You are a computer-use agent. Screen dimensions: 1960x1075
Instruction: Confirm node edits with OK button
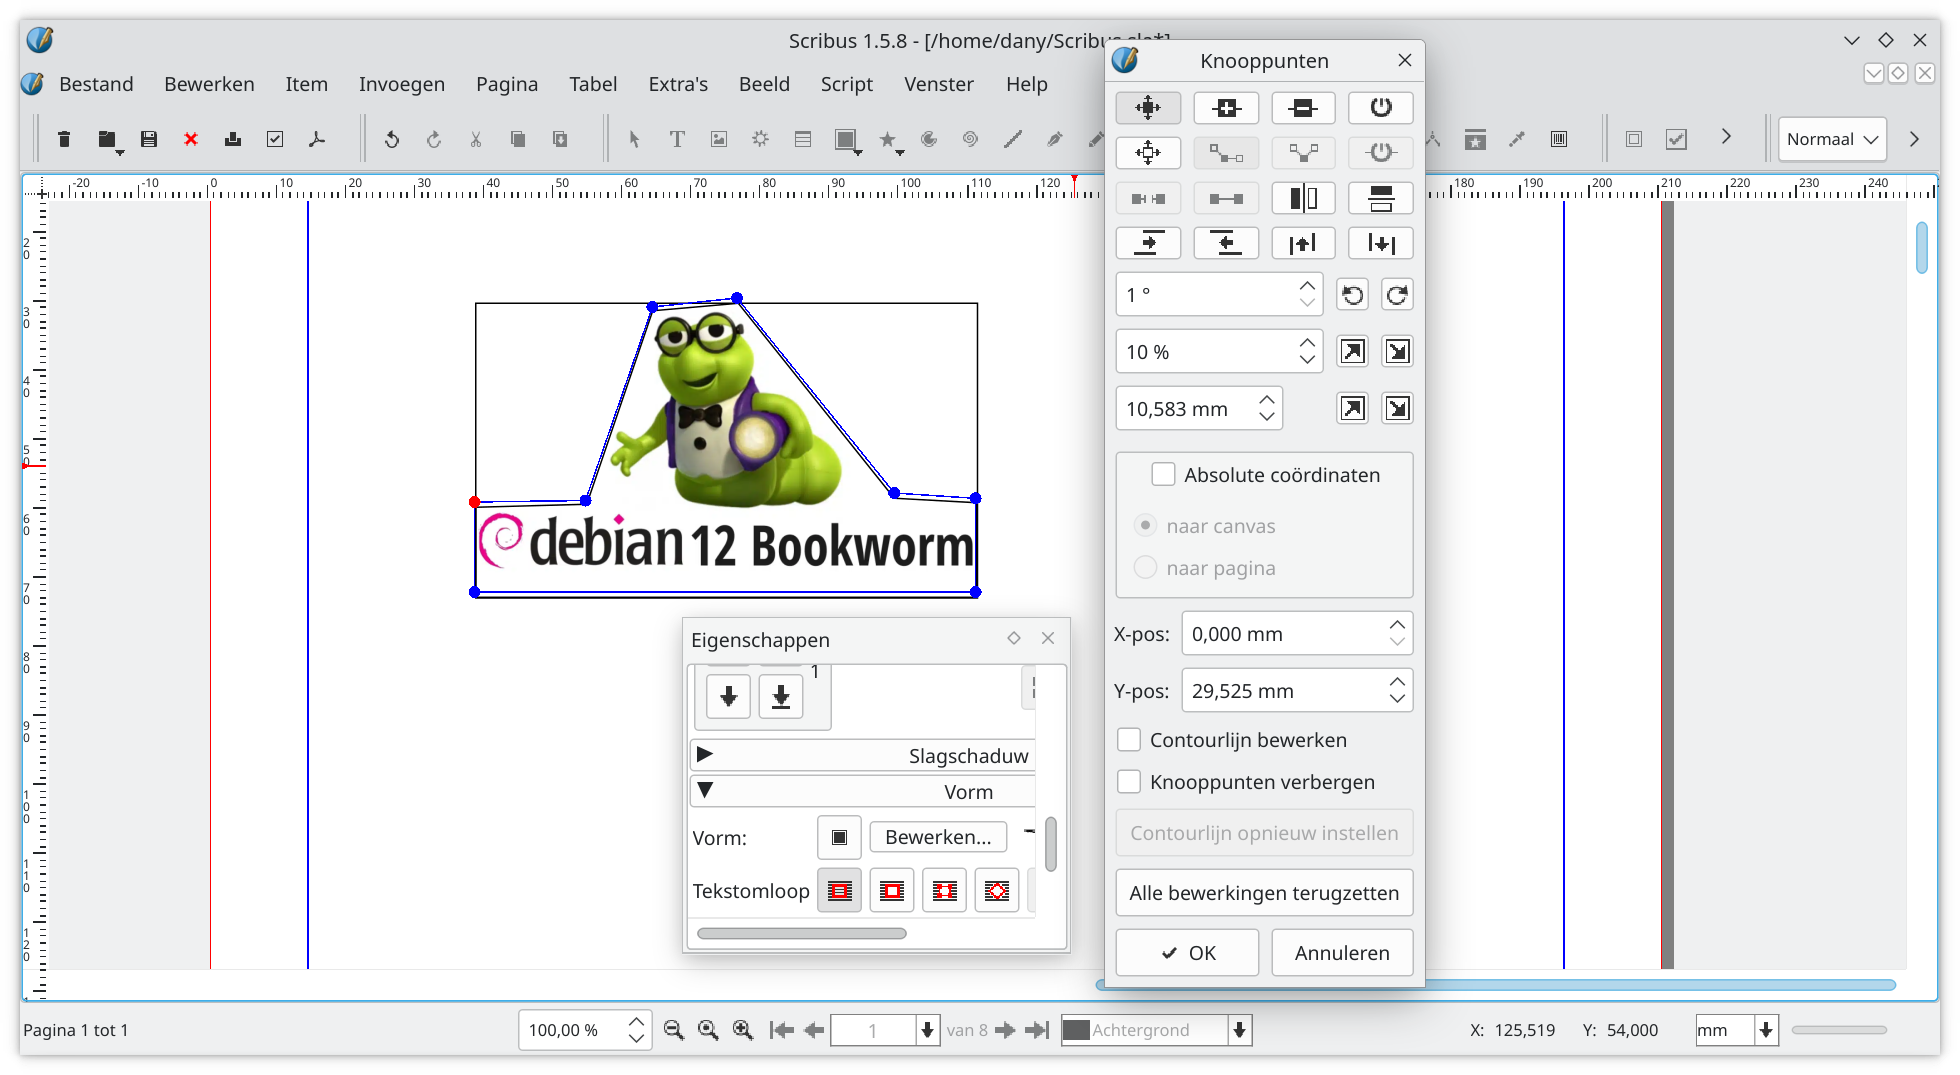(x=1187, y=953)
